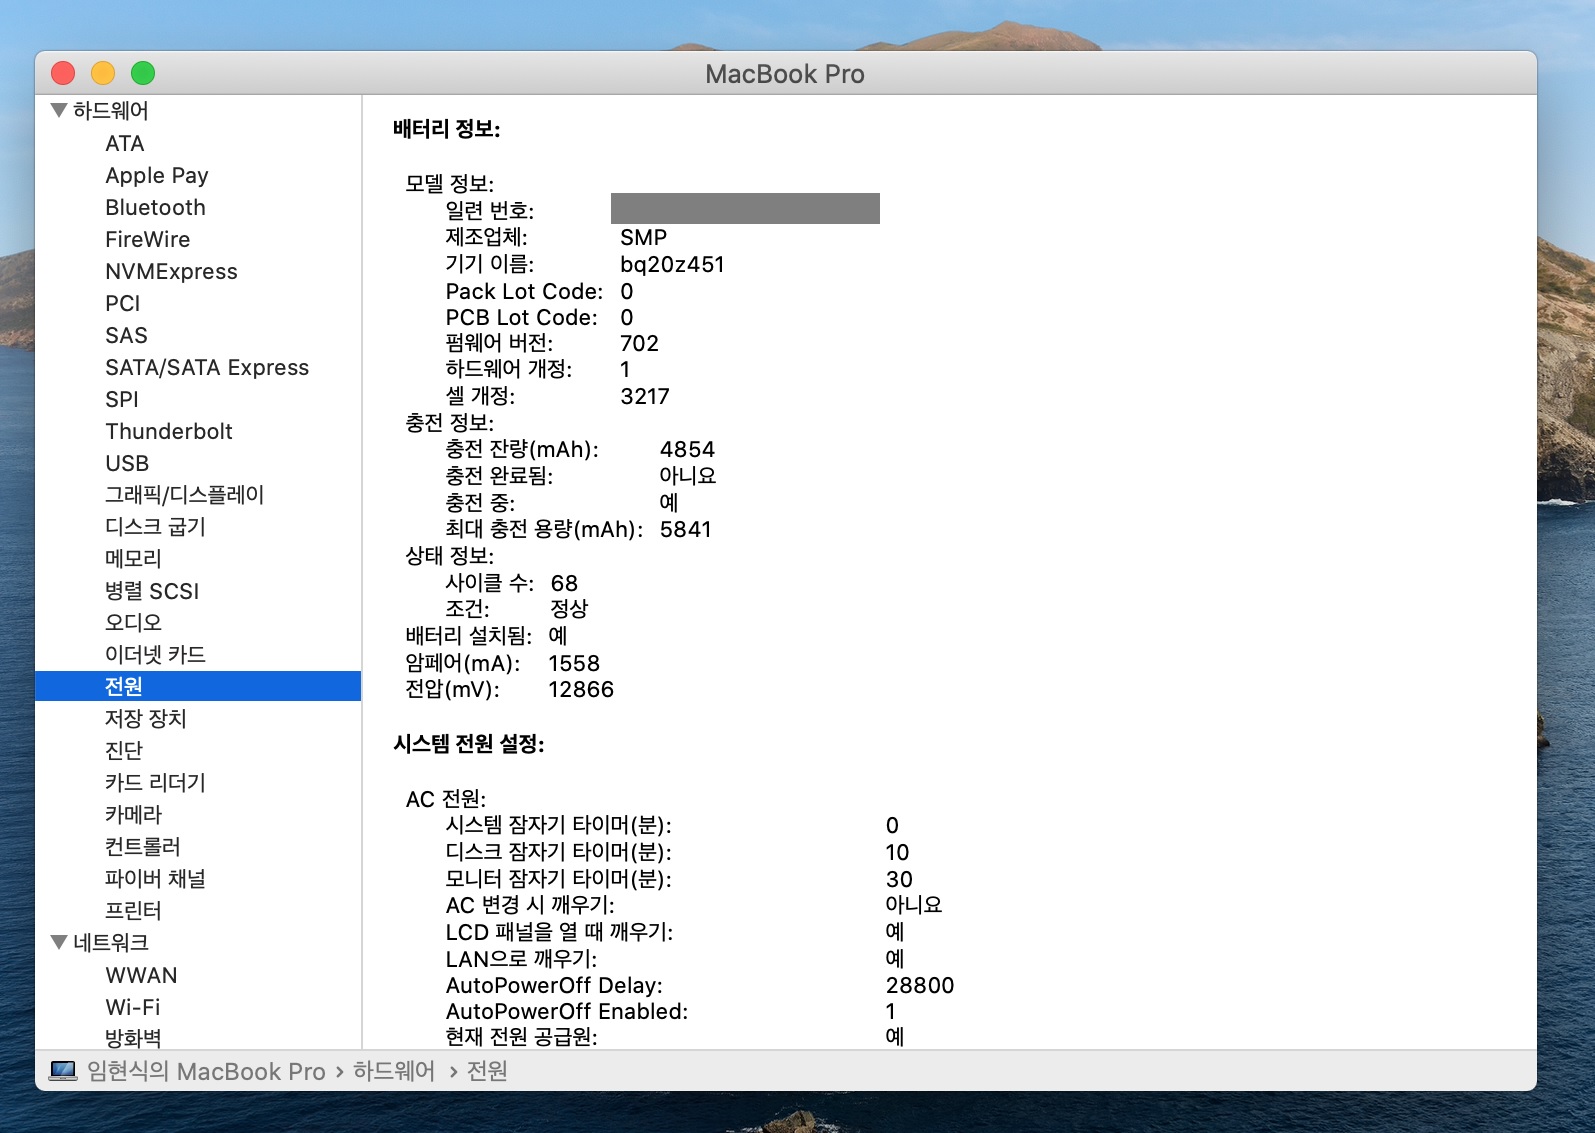This screenshot has height=1133, width=1595.
Task: Click the MacBook Pro icon in the path bar
Action: pos(63,1071)
